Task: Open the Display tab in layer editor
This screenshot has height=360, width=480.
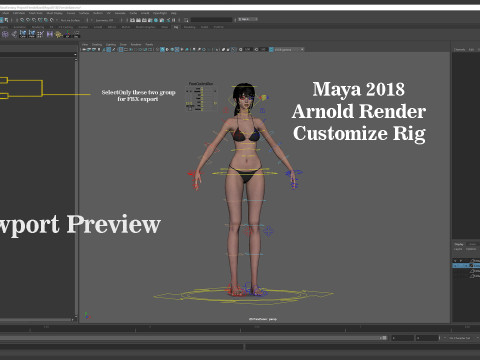Action: pos(459,244)
